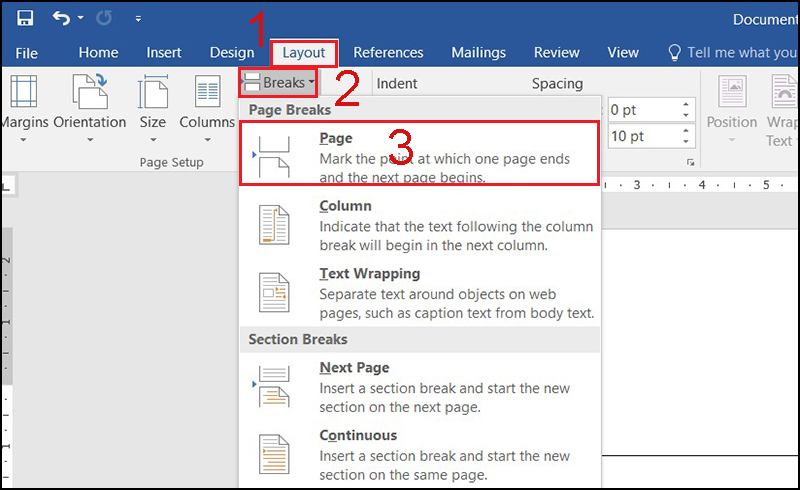The width and height of the screenshot is (800, 490).
Task: Click the Save icon in quick access toolbar
Action: pyautogui.click(x=24, y=19)
